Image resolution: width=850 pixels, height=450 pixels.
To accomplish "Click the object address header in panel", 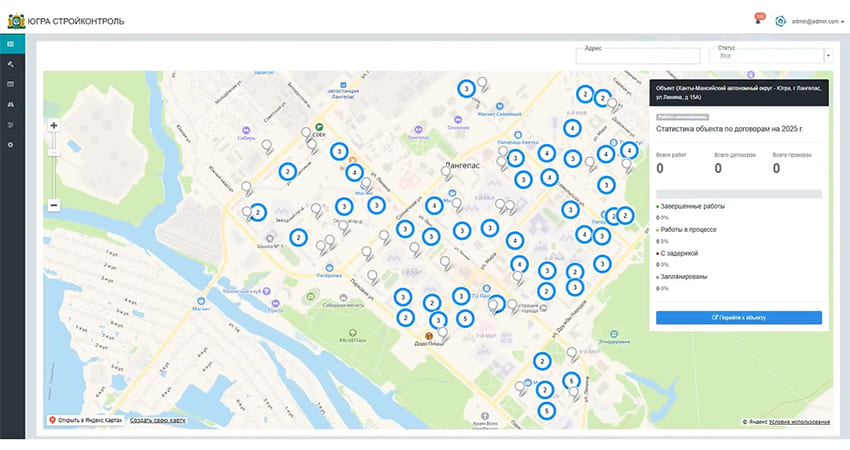I will click(739, 93).
